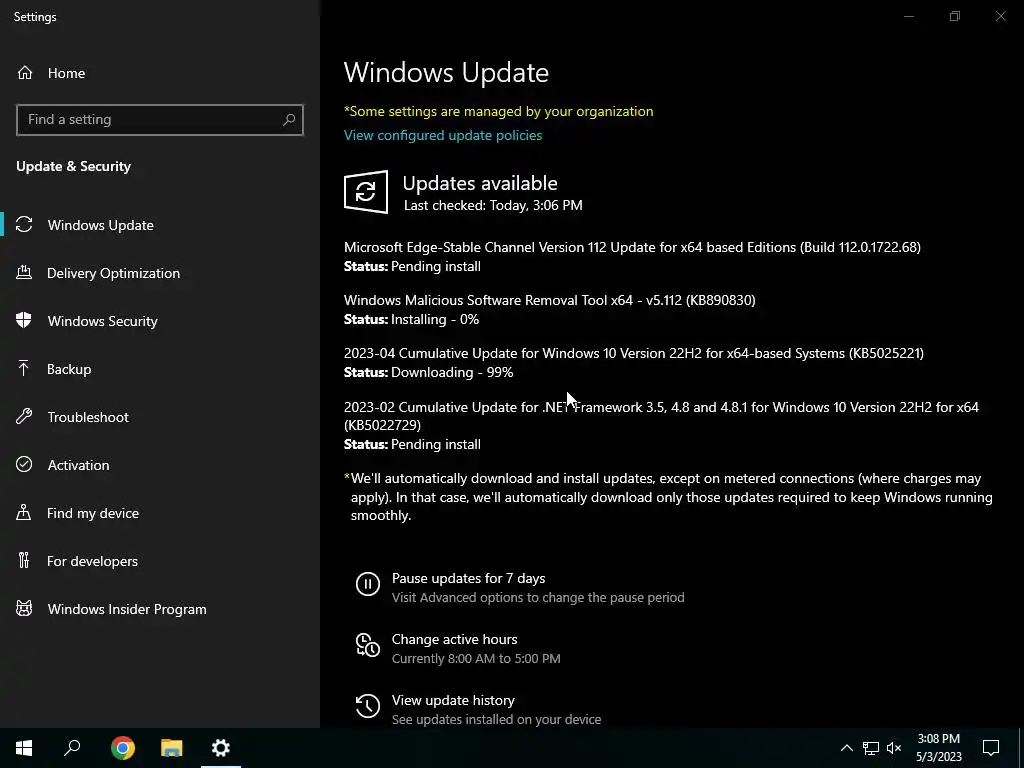Viewport: 1024px width, 768px height.
Task: Open View update history
Action: [453, 700]
